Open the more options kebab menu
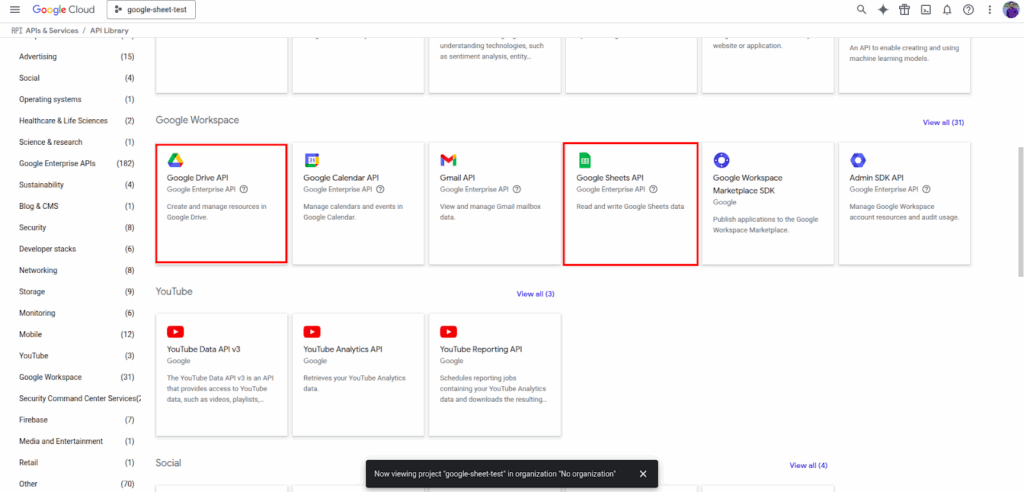This screenshot has width=1024, height=492. tap(989, 10)
